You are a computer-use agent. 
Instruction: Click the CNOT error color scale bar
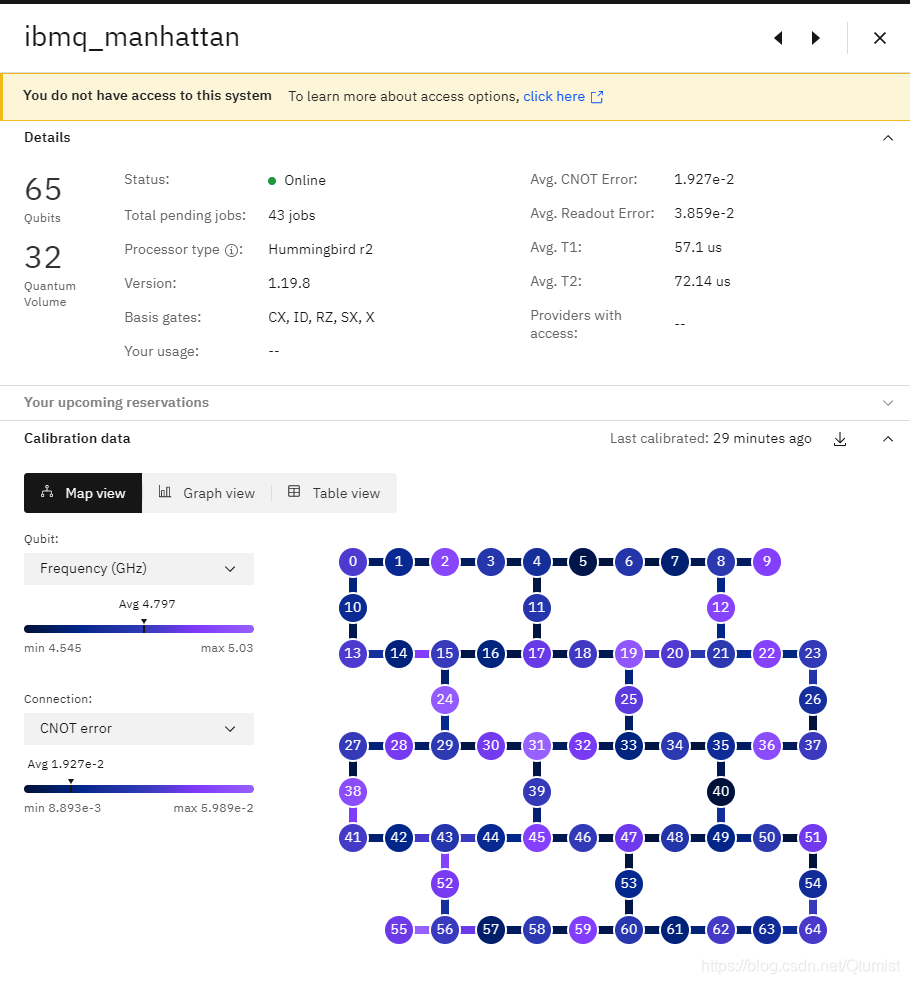click(139, 789)
